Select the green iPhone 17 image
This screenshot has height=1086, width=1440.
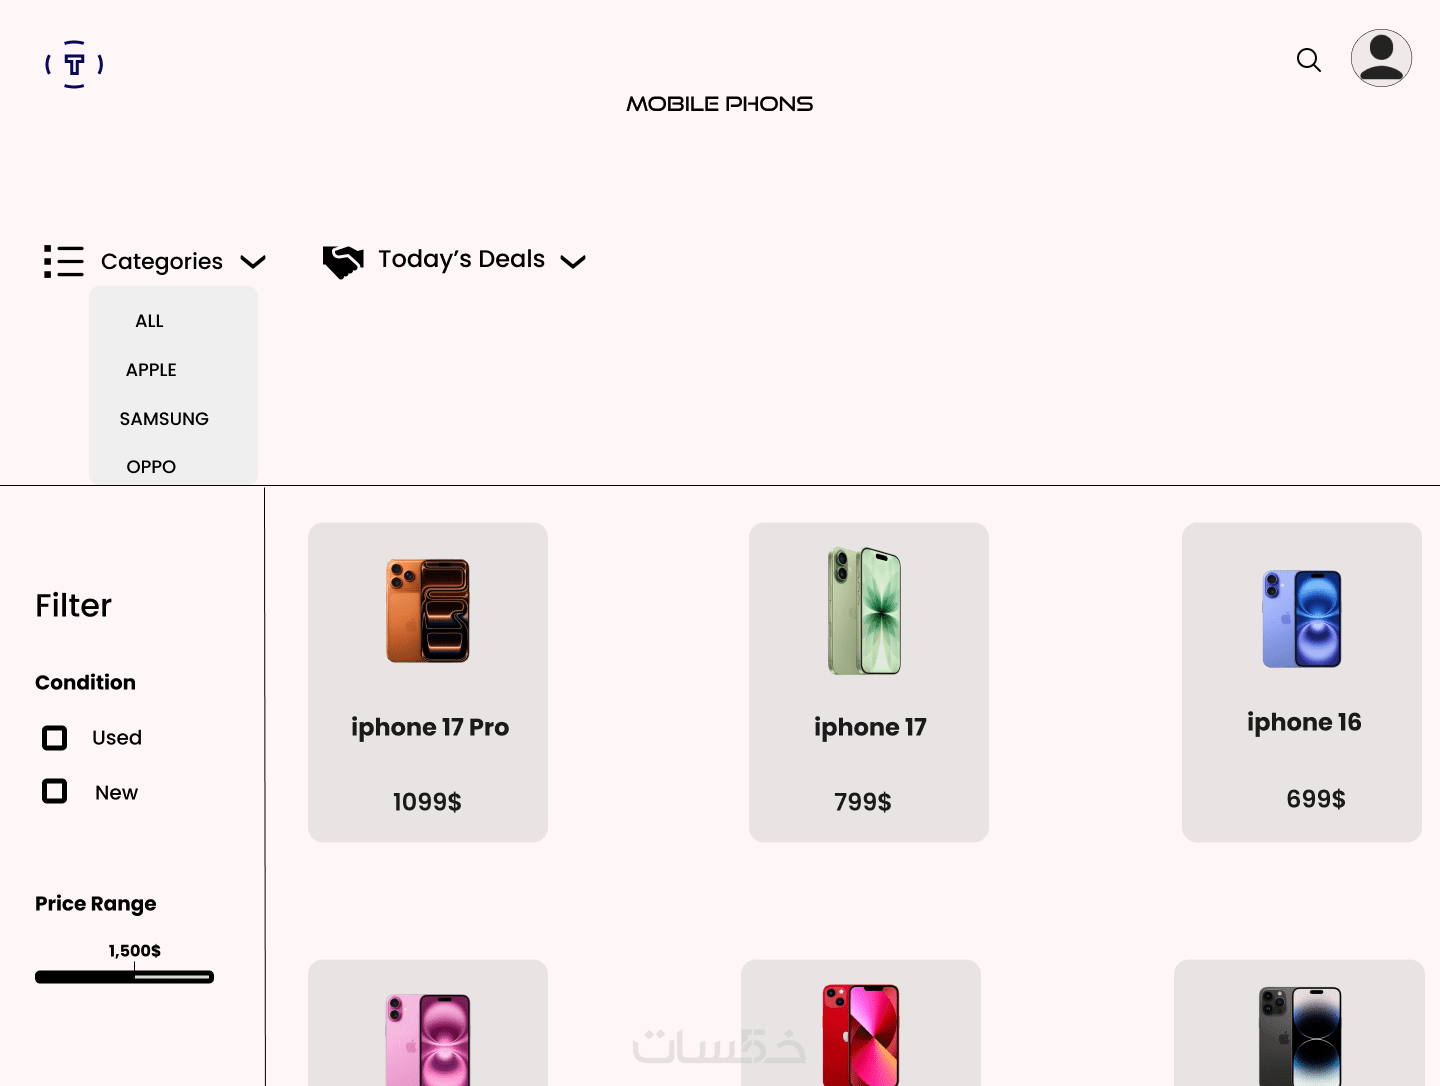[x=865, y=611]
